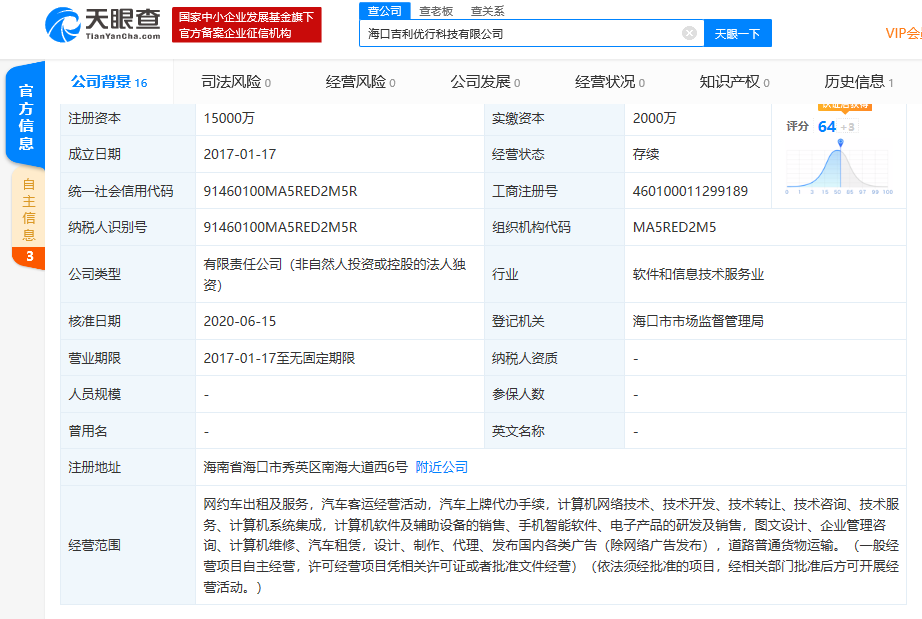This screenshot has height=619, width=922.
Task: Click the VIP会员 link
Action: pyautogui.click(x=903, y=33)
